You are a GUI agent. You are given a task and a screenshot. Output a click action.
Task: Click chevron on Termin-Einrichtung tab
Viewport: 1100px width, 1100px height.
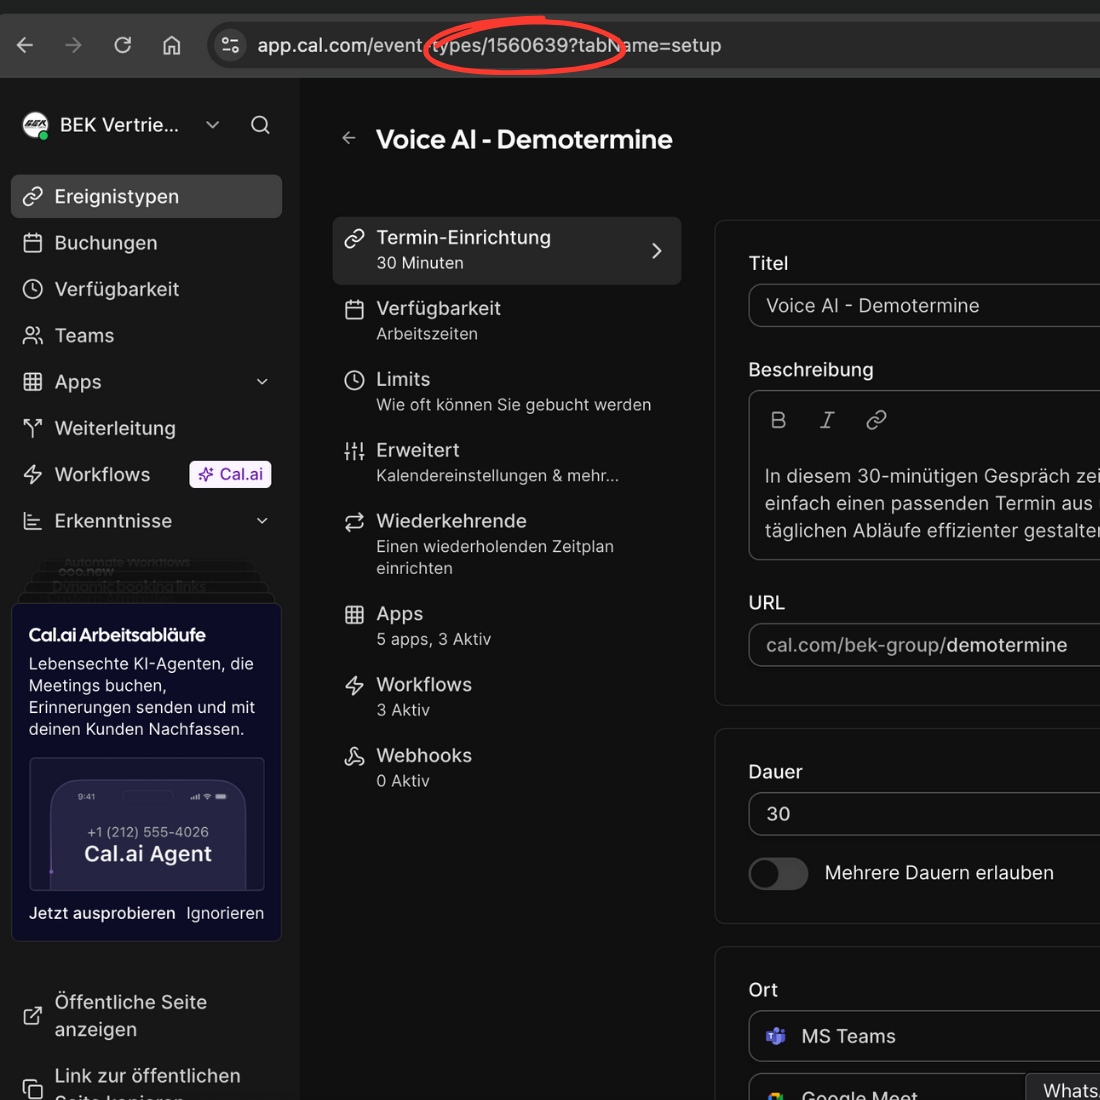657,250
